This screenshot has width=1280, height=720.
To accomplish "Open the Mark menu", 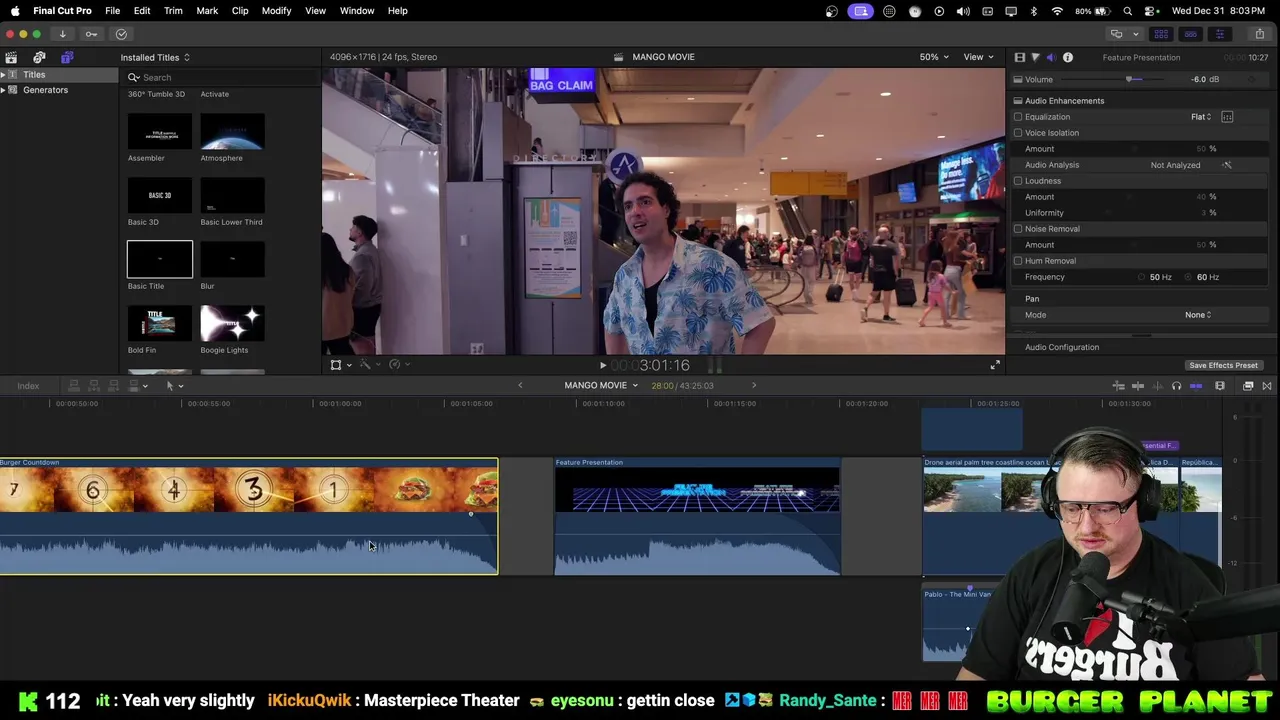I will point(207,11).
